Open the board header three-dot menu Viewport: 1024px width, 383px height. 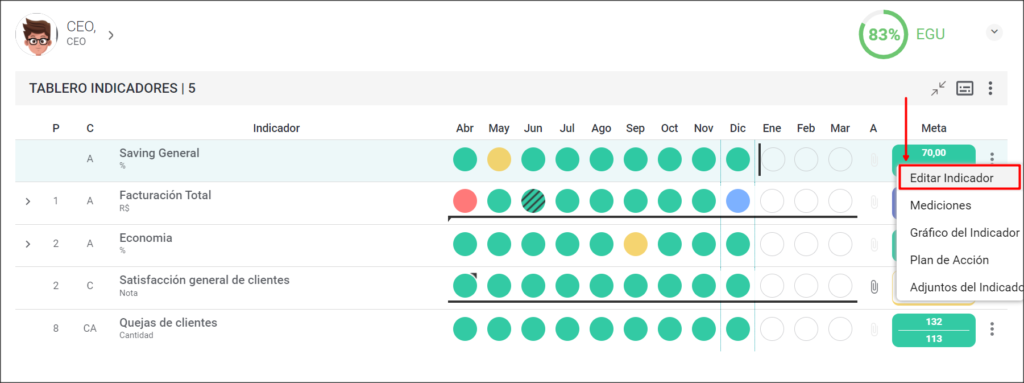tap(991, 88)
